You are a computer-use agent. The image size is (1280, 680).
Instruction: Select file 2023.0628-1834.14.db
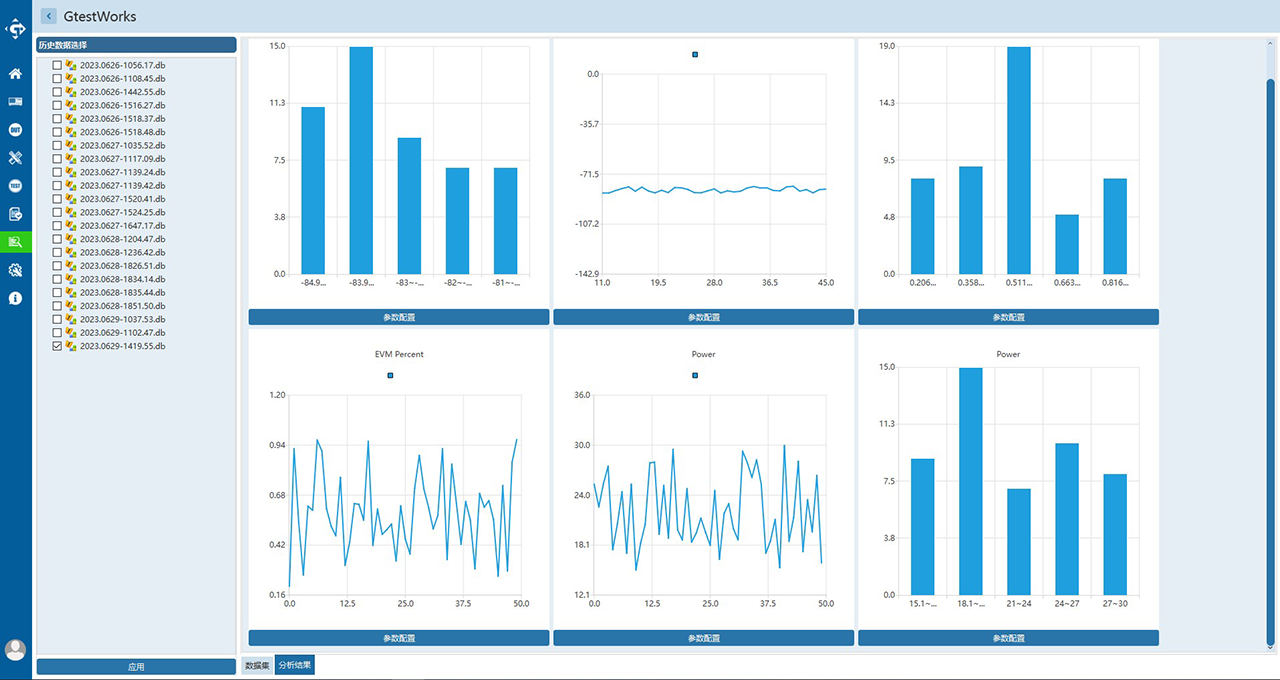(123, 279)
